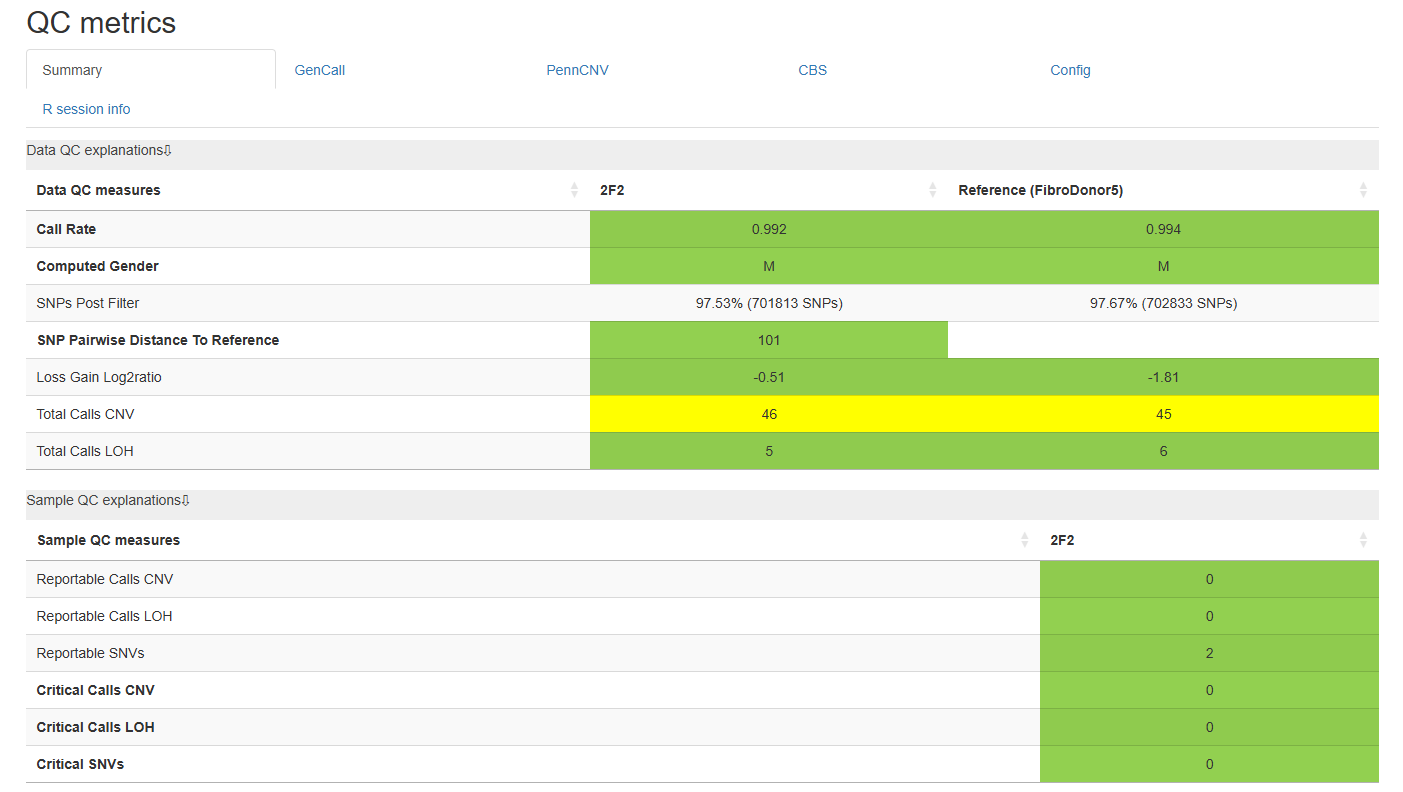Open the GenCall tab
Screen dimensions: 1403x792
320,70
